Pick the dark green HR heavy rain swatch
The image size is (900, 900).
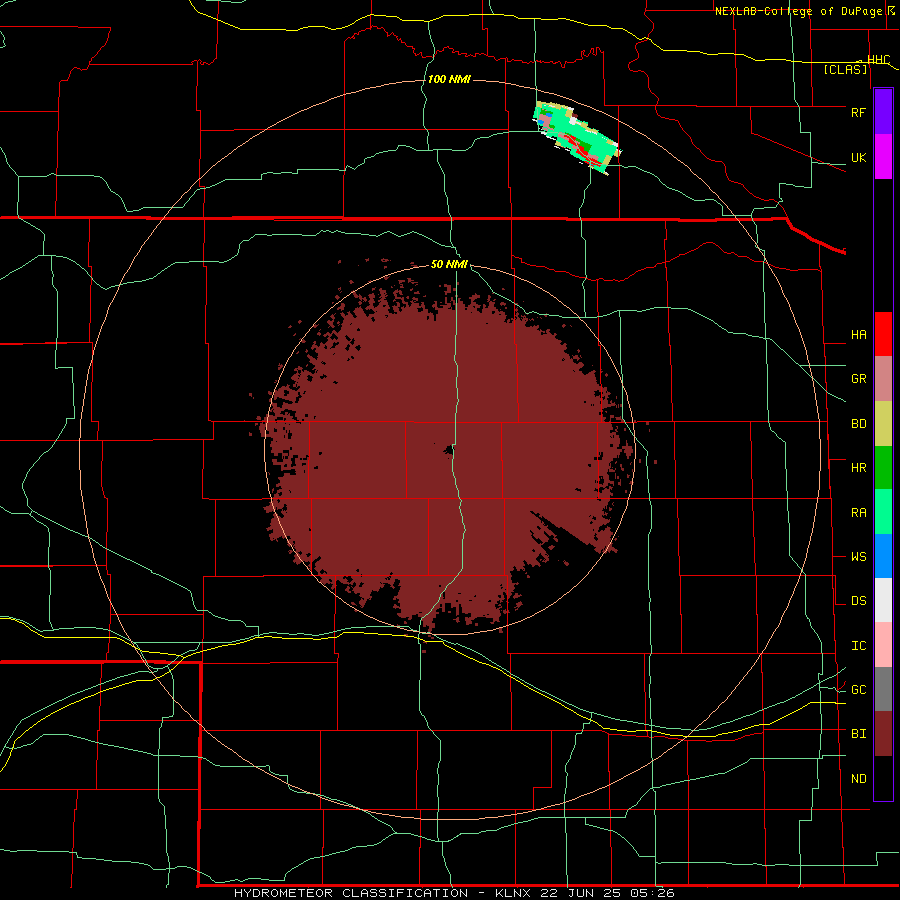(x=883, y=468)
